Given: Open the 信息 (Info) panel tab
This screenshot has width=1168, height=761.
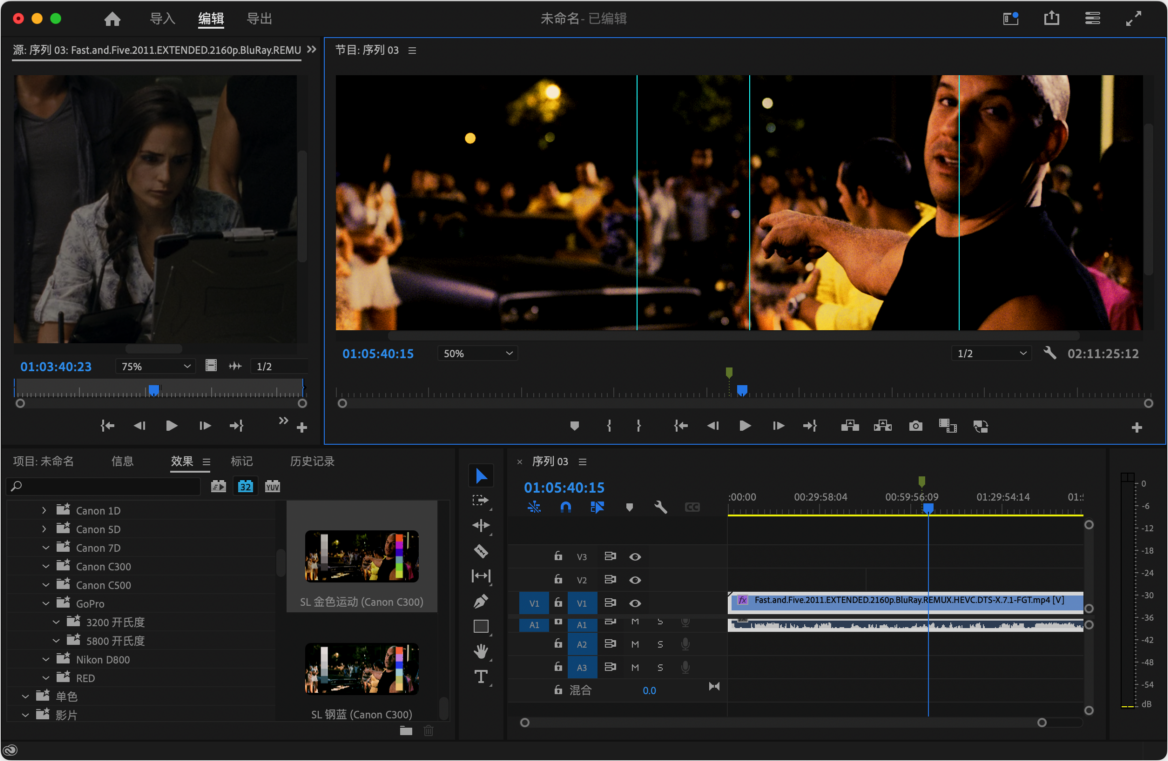Looking at the screenshot, I should [122, 461].
